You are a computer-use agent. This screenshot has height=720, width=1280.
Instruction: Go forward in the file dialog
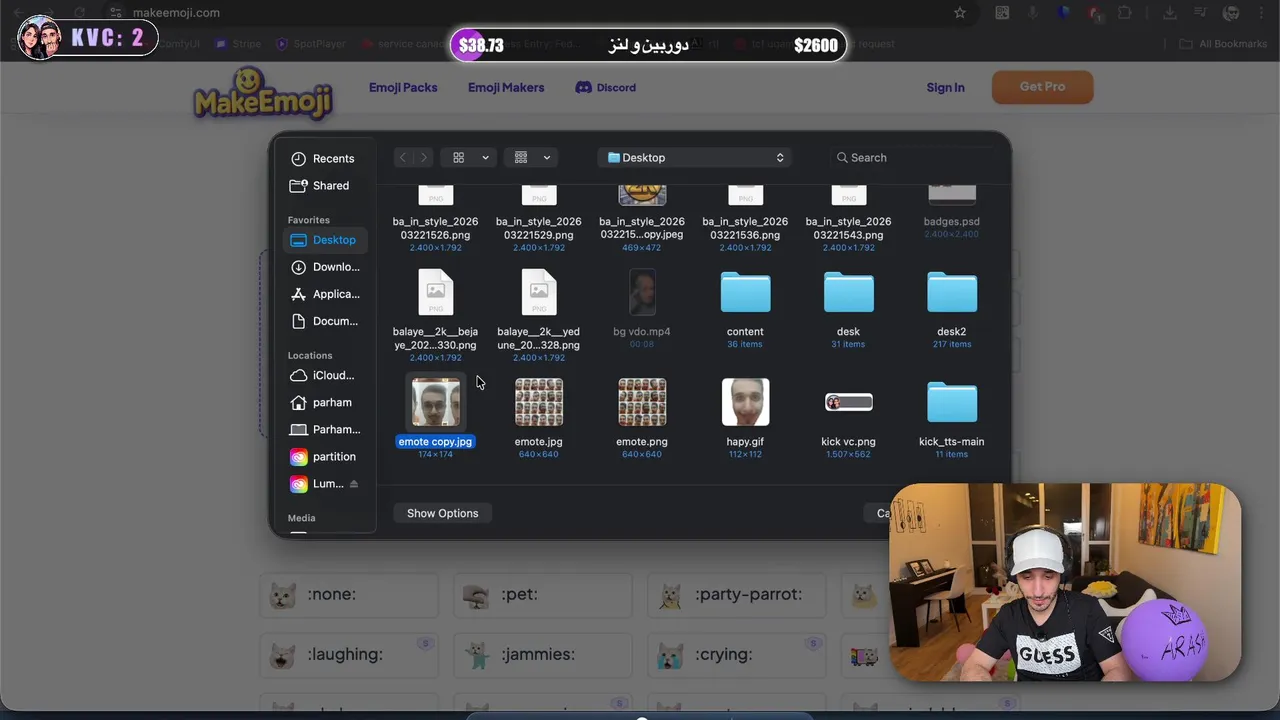pos(424,157)
